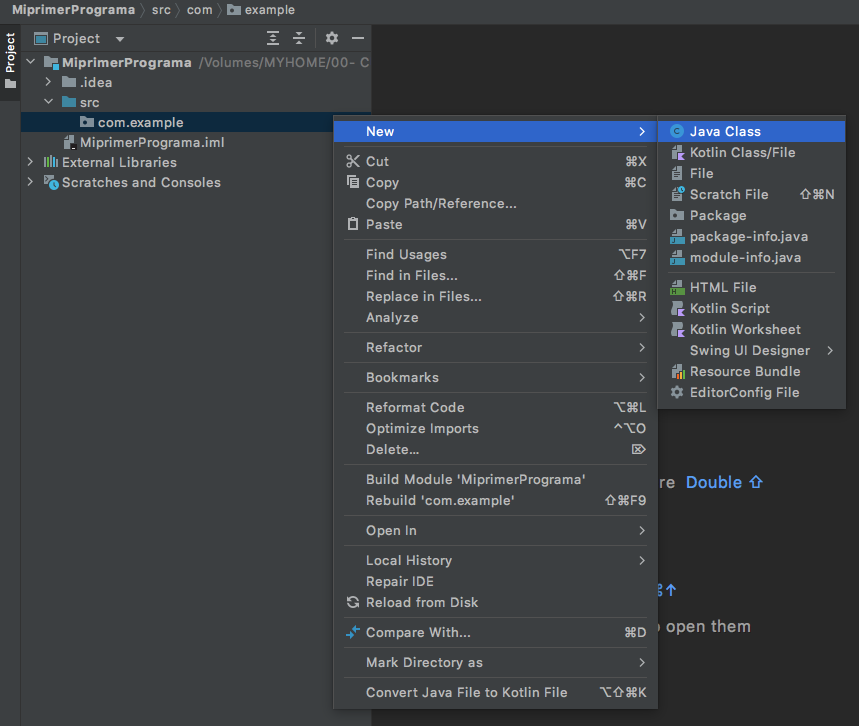Screen dimensions: 859x726
Task: Click the Paste clipboard icon
Action: pos(353,224)
